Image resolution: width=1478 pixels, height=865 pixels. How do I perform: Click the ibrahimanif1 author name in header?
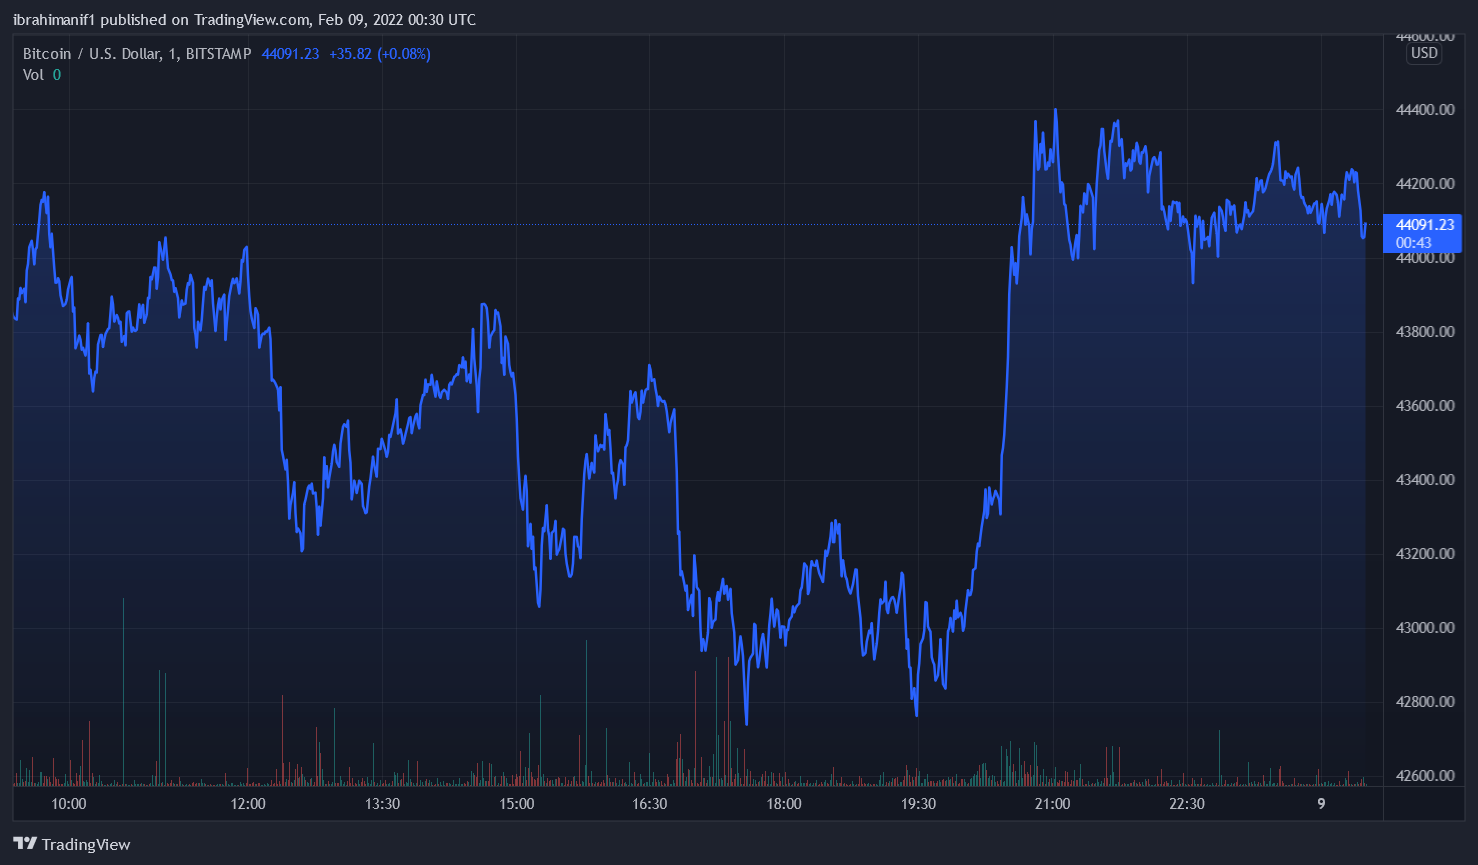pos(54,20)
